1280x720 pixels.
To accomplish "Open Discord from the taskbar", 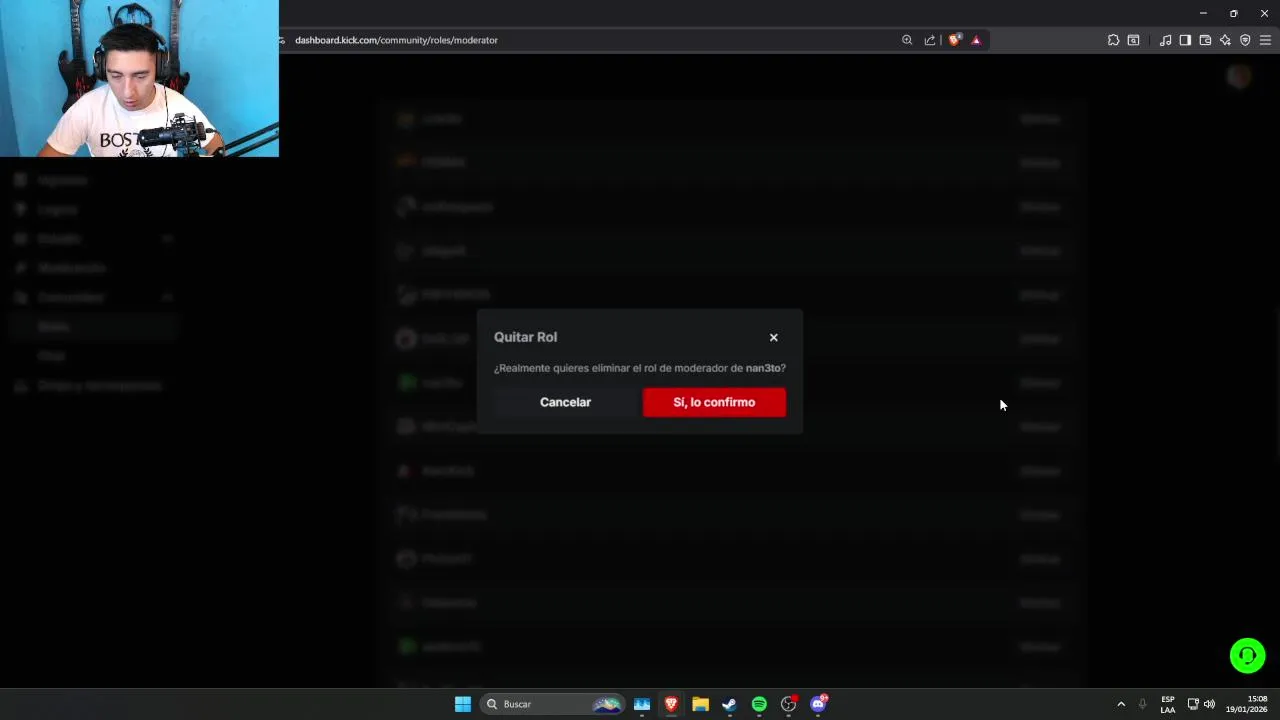I will [x=819, y=704].
